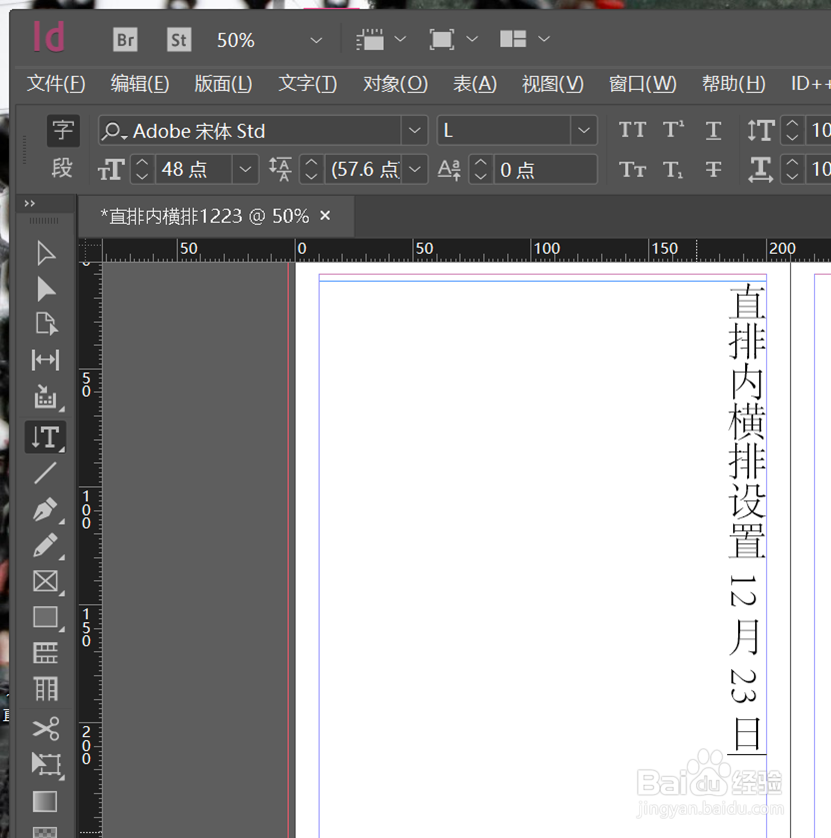This screenshot has width=831, height=838.
Task: Expand the zoom level 50% dropdown
Action: (x=316, y=40)
